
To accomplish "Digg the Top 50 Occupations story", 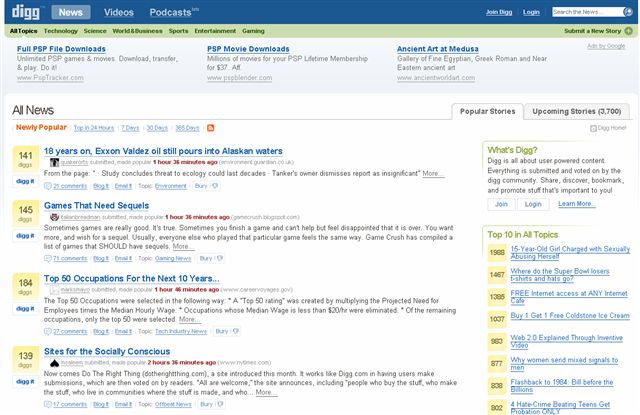I will [x=25, y=309].
